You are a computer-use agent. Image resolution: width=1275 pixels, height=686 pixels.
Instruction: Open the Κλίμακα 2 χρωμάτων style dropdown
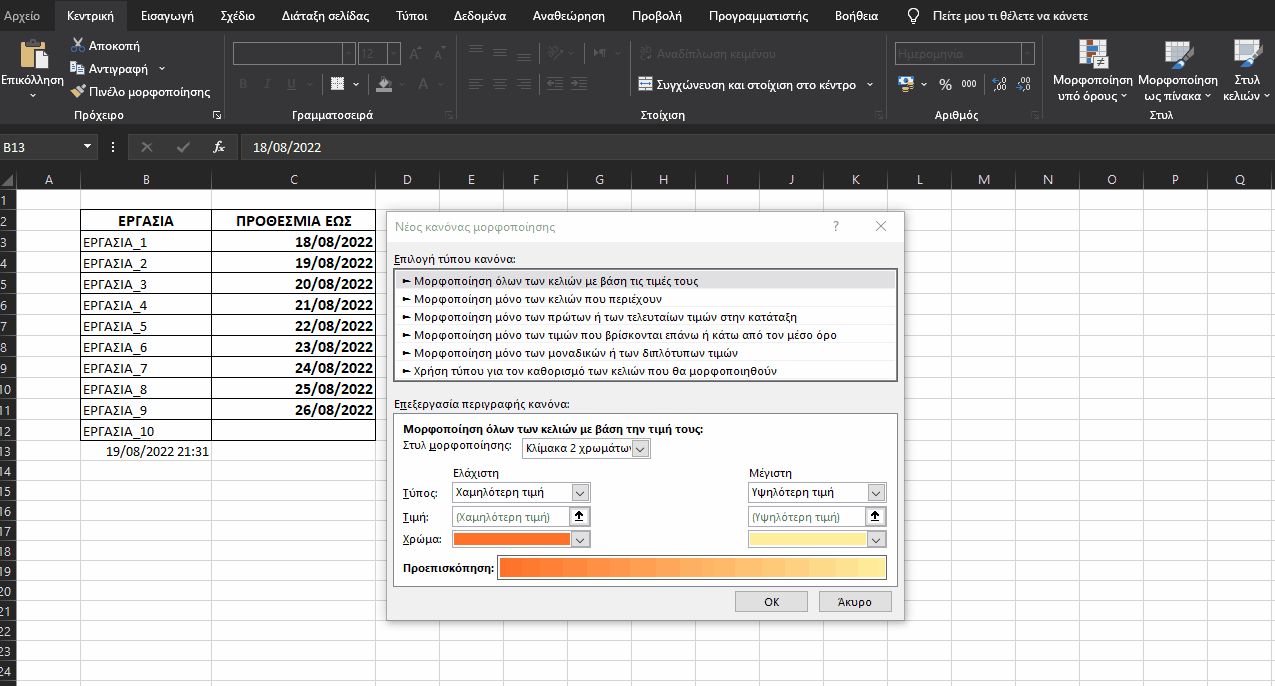pos(640,448)
